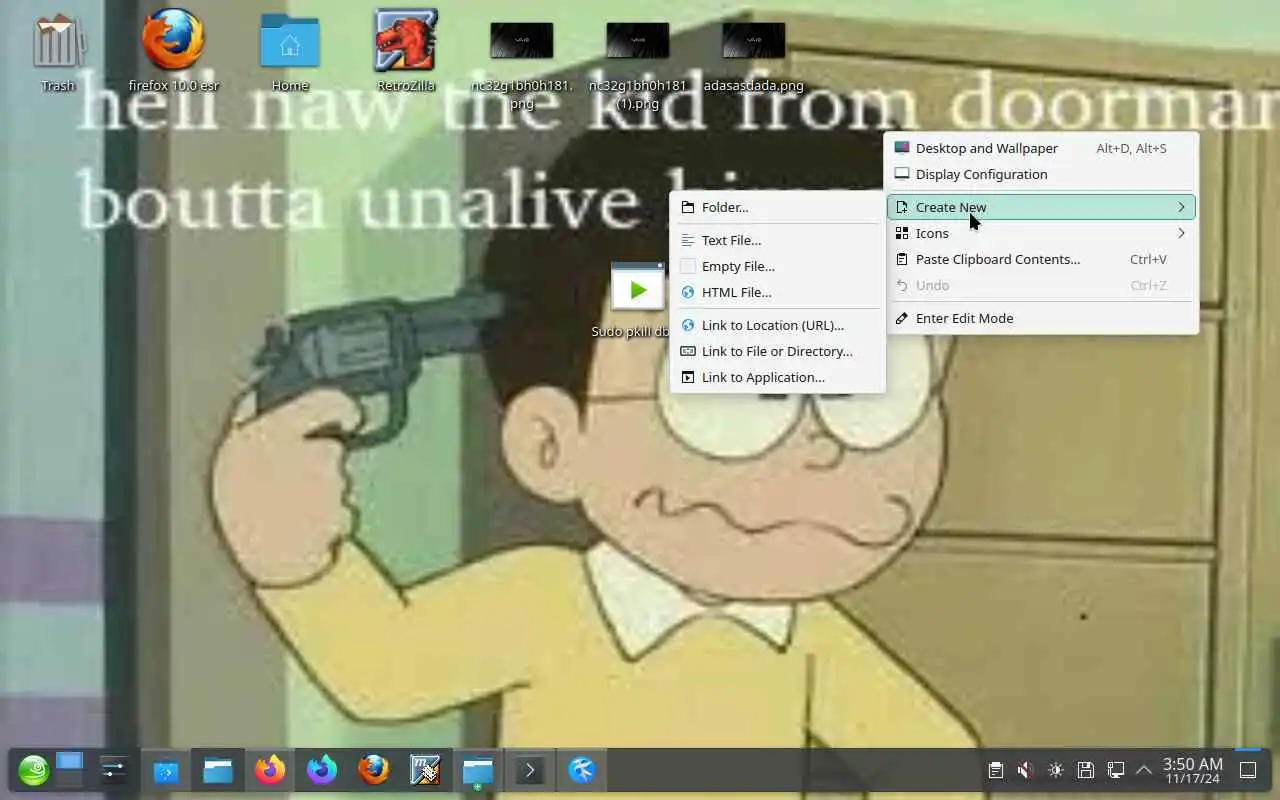Image resolution: width=1280 pixels, height=800 pixels.
Task: Open the green openSUSE application launcher
Action: tap(33, 770)
